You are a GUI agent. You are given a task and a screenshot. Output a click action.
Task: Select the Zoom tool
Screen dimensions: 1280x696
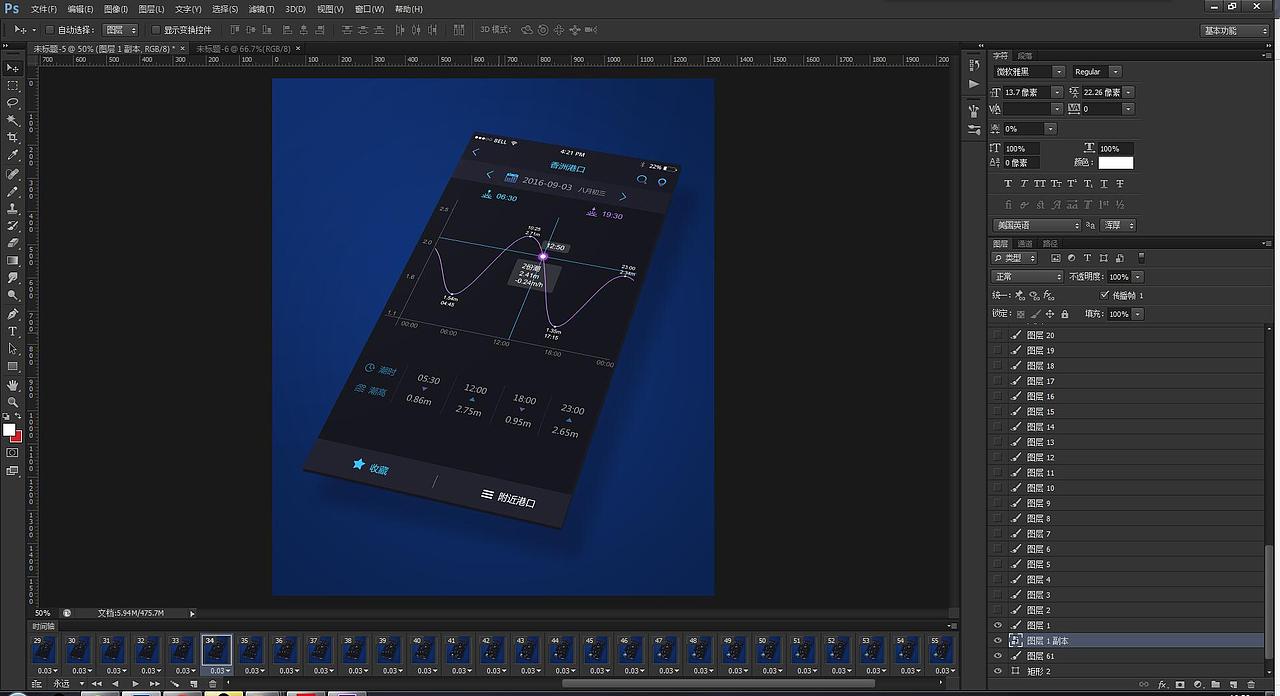13,401
